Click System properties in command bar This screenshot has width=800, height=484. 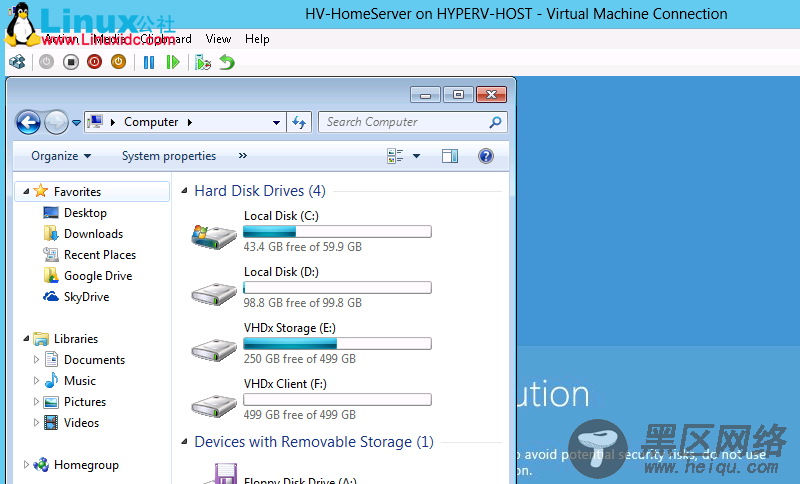(169, 156)
